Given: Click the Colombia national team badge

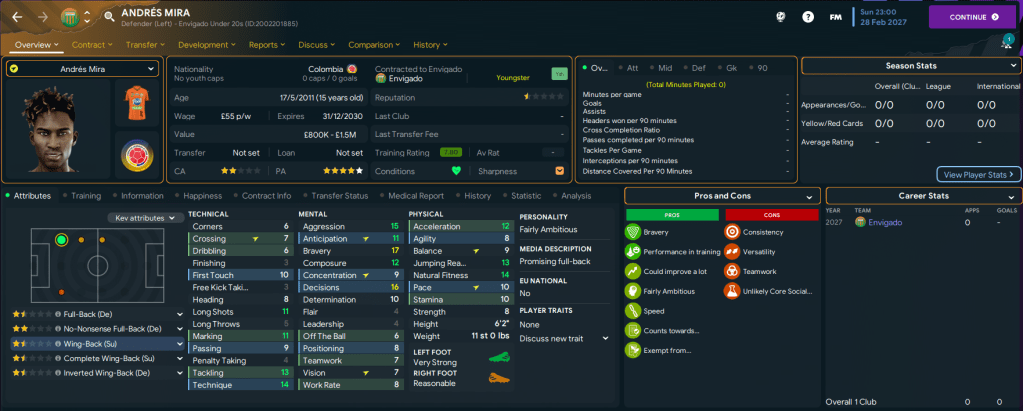Looking at the screenshot, I should [137, 156].
